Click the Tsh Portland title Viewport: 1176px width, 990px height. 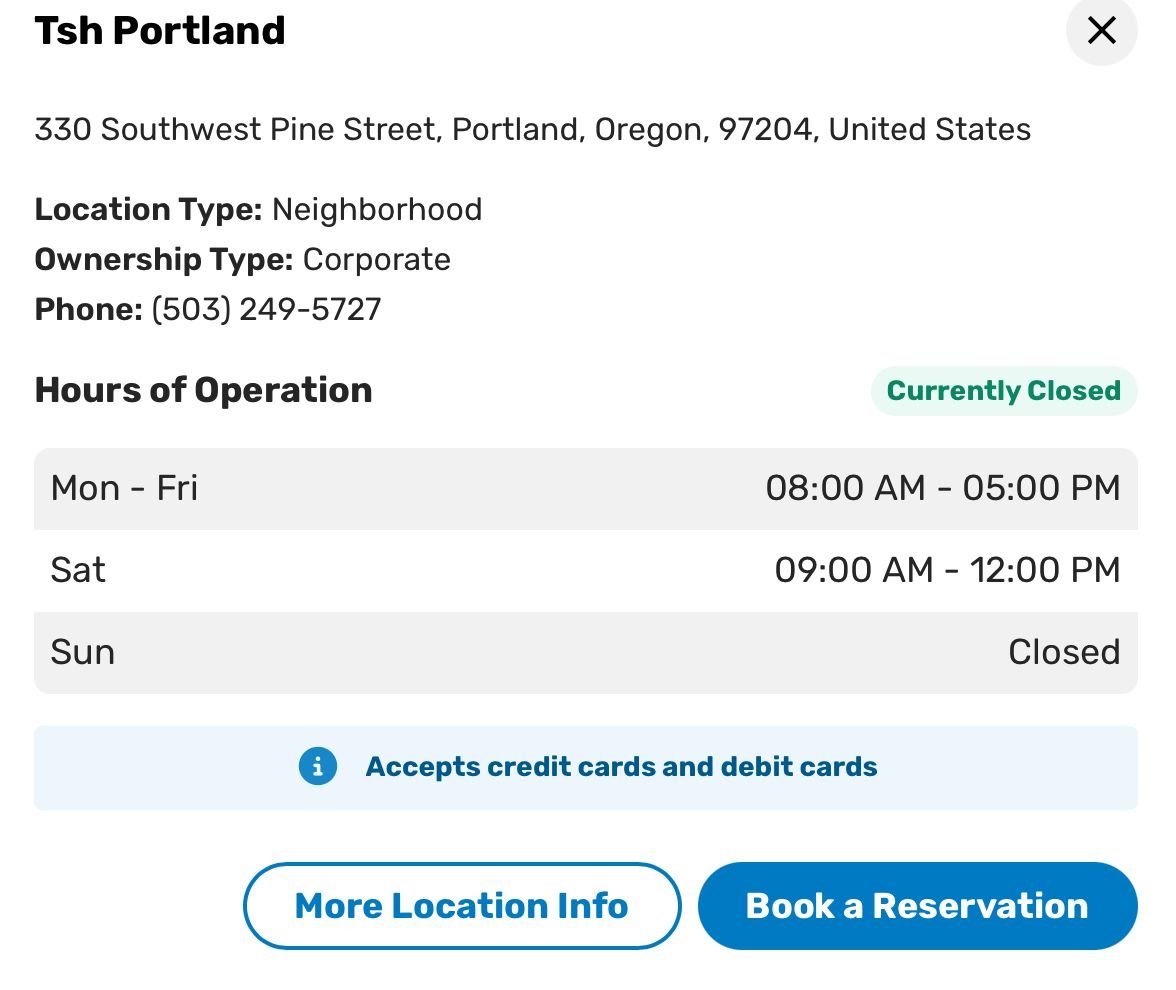pos(160,31)
